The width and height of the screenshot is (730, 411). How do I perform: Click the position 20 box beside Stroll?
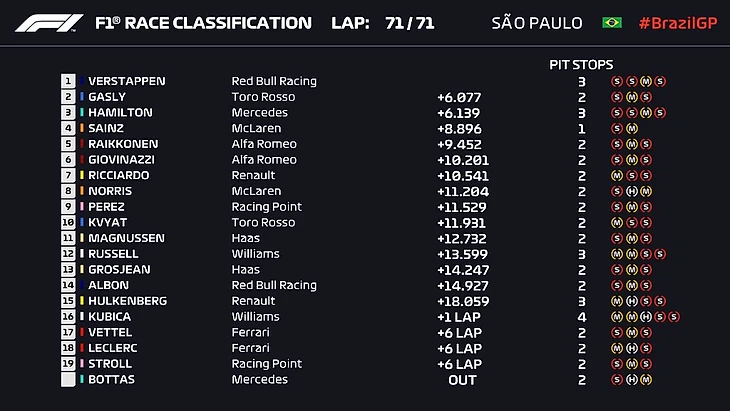(68, 364)
